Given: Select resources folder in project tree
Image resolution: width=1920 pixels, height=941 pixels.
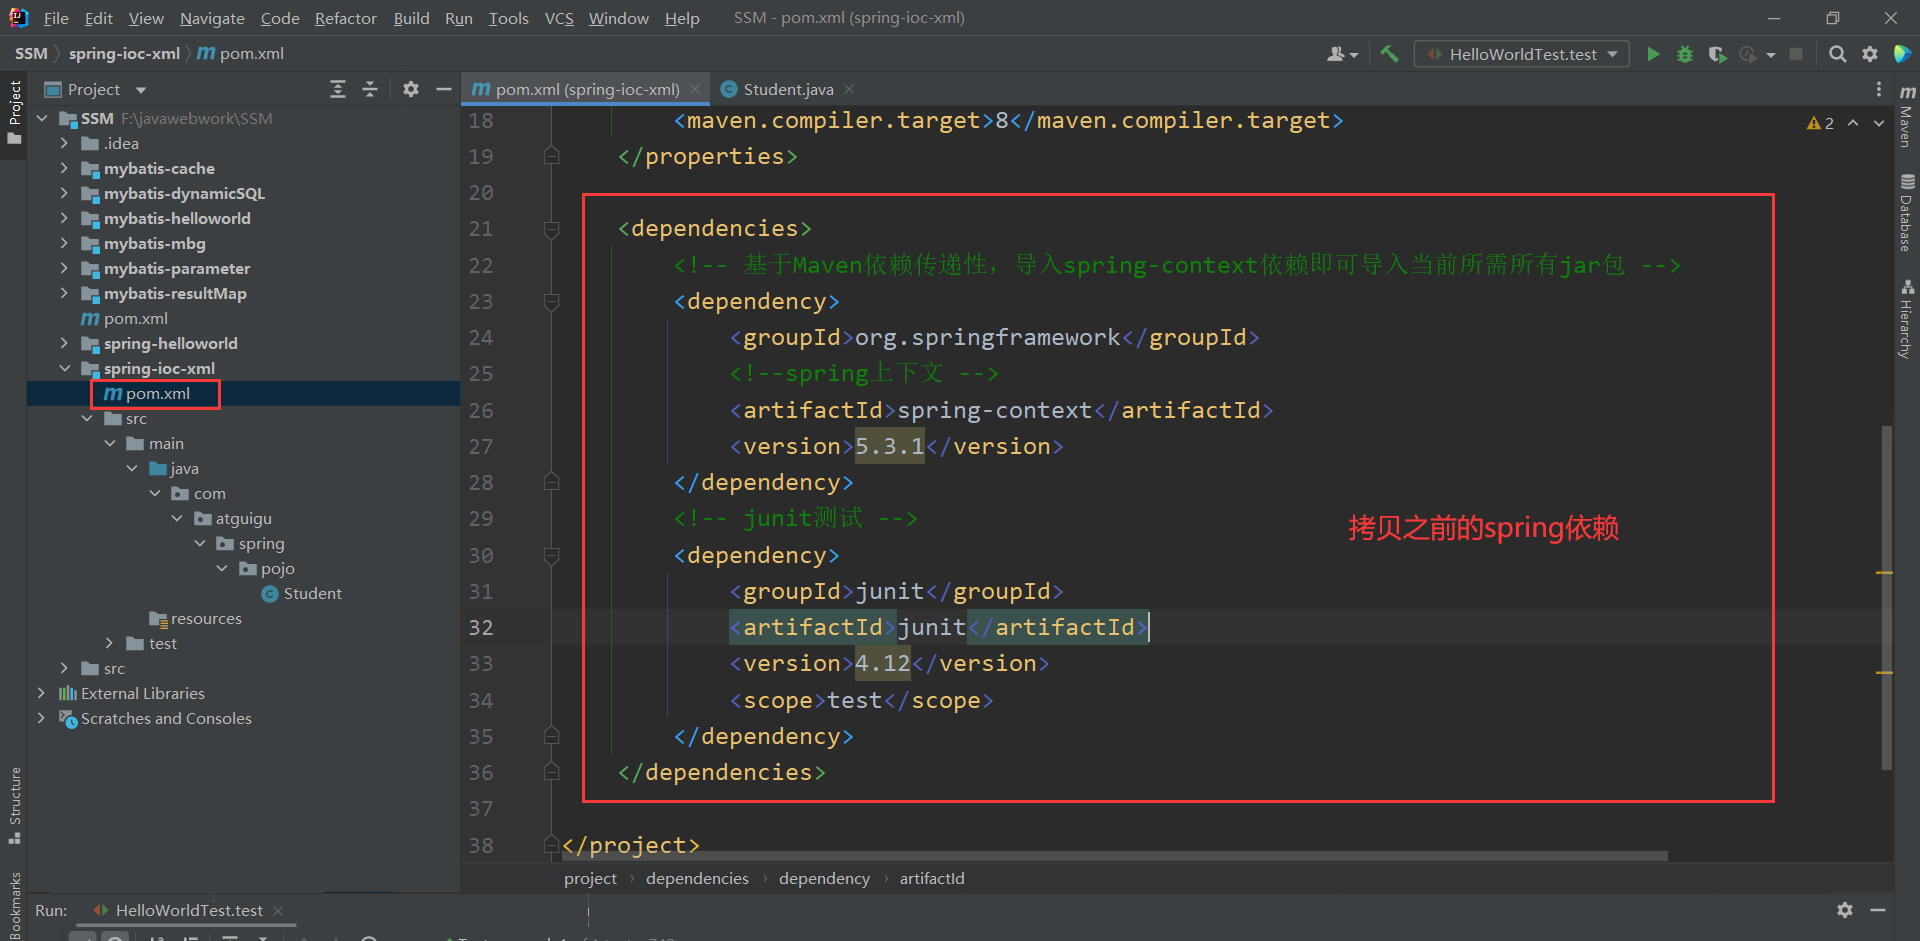Looking at the screenshot, I should (x=195, y=618).
